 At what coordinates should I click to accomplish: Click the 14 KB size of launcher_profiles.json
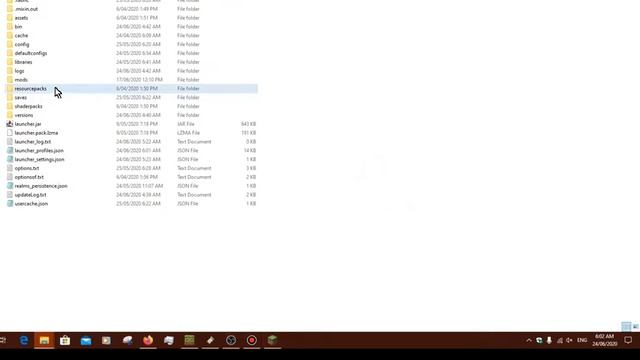click(x=249, y=151)
